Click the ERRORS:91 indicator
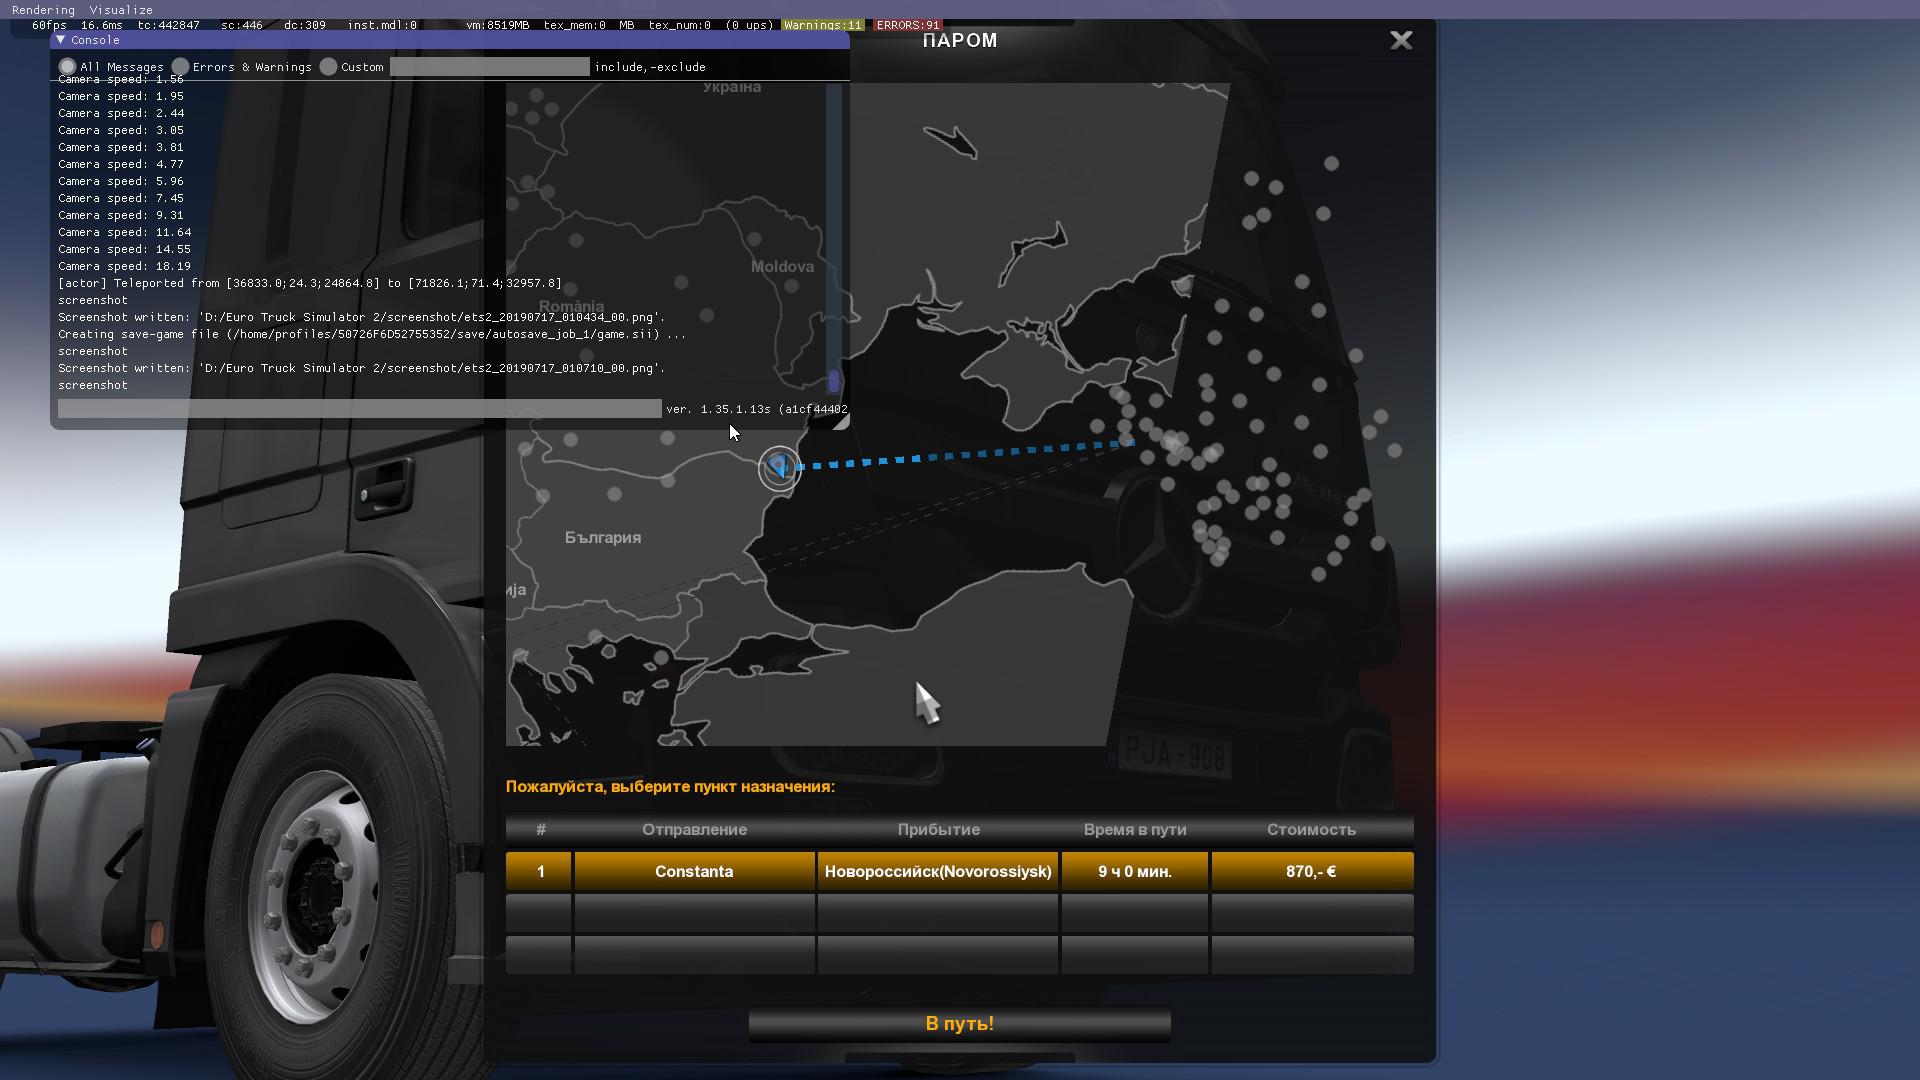This screenshot has height=1080, width=1920. pos(908,25)
